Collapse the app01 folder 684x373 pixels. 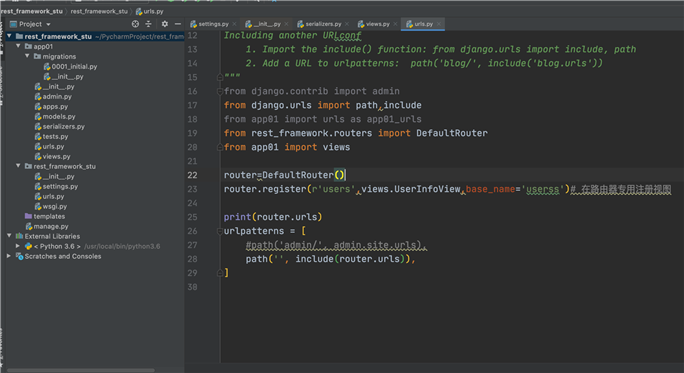point(18,46)
